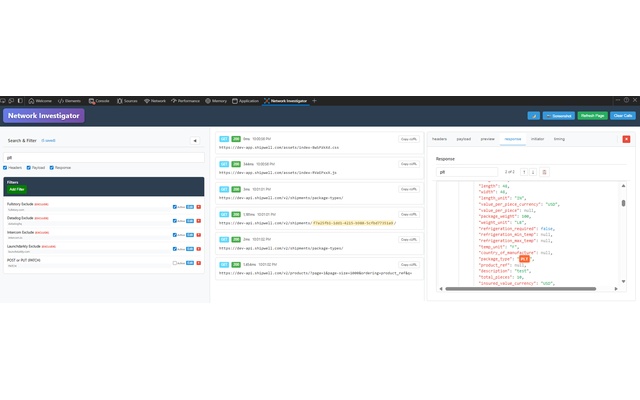640x400 pixels.
Task: Enable Active checkbox for POST or PUT filter
Action: click(175, 263)
